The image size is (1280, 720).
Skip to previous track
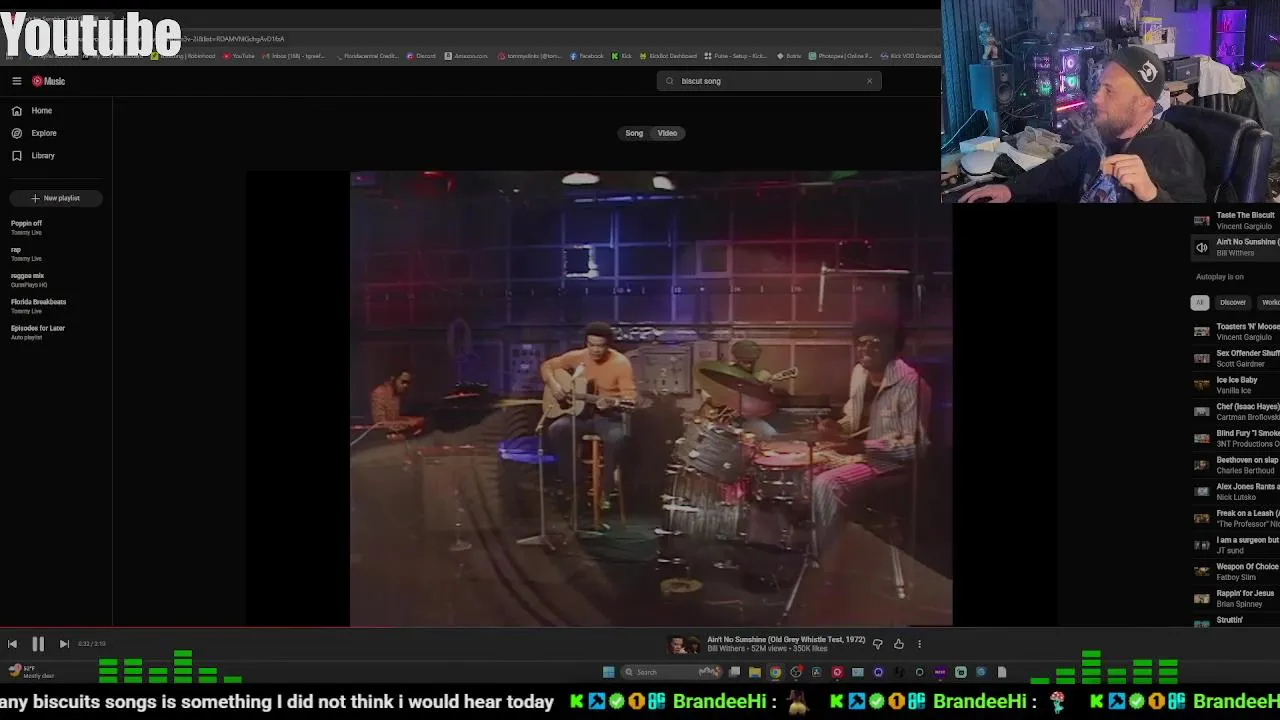(x=12, y=644)
